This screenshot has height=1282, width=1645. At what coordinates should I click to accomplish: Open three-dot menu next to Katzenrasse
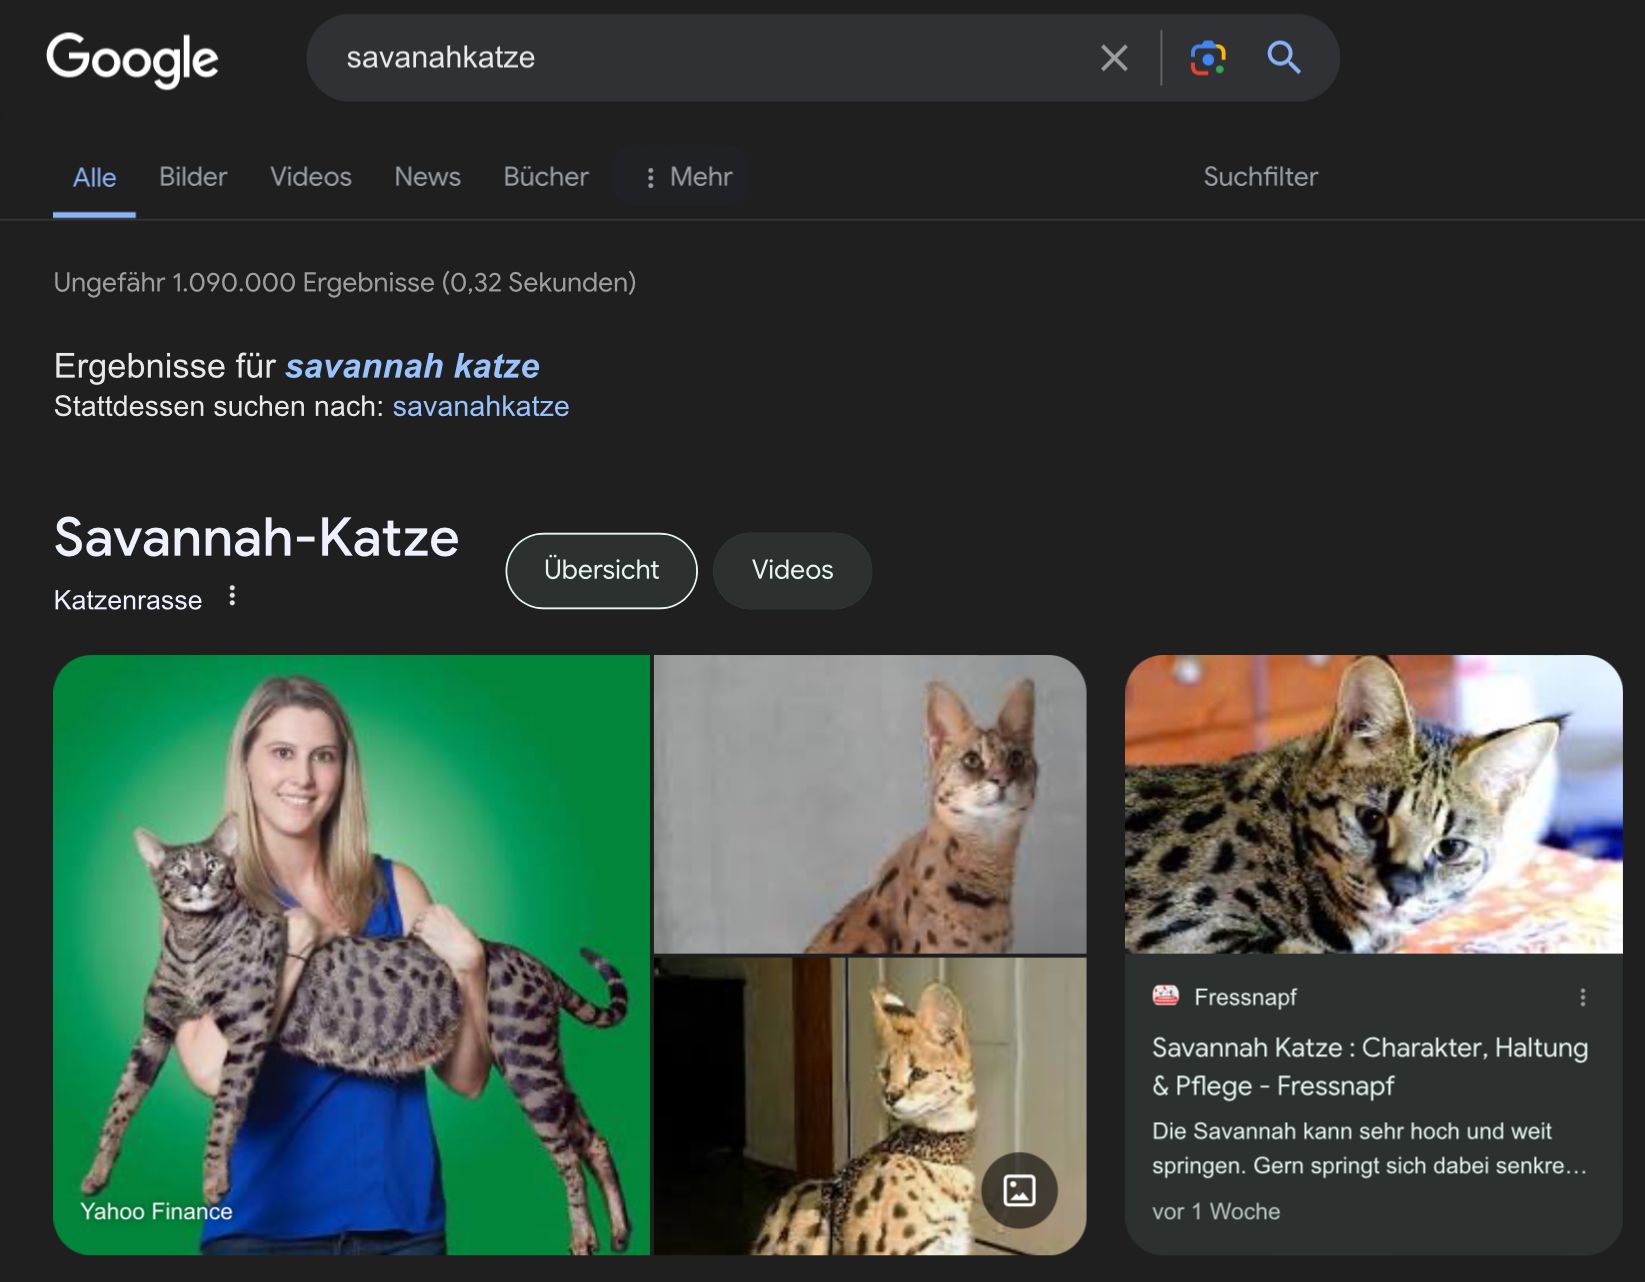(x=232, y=597)
